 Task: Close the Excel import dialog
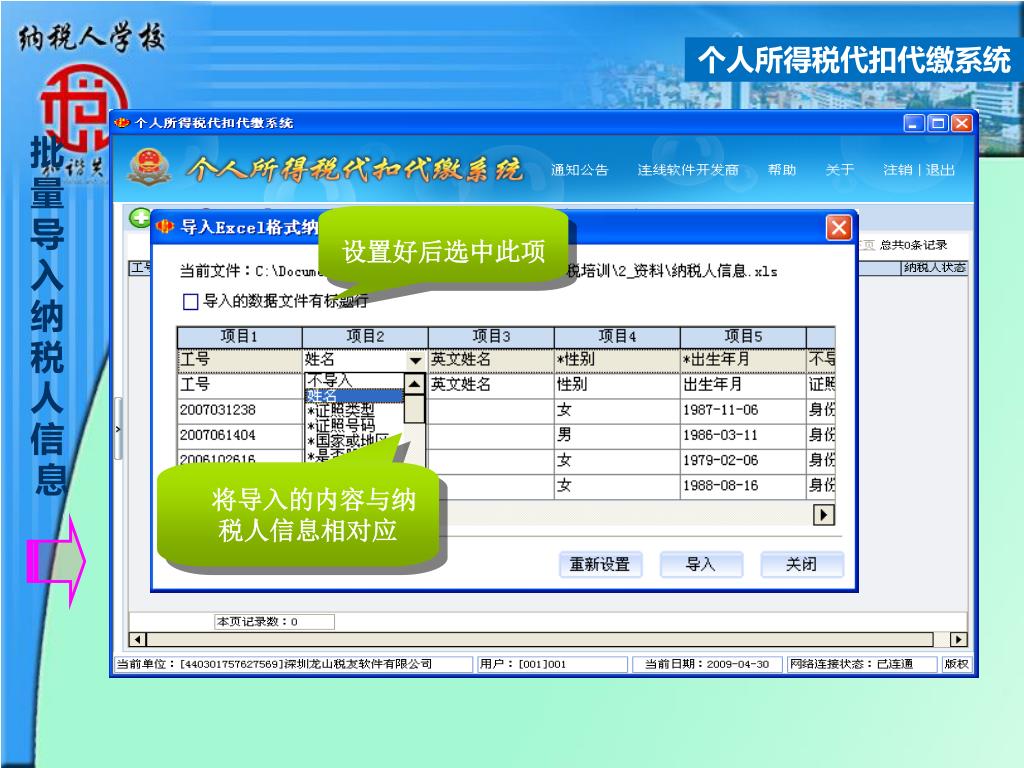pyautogui.click(x=839, y=228)
